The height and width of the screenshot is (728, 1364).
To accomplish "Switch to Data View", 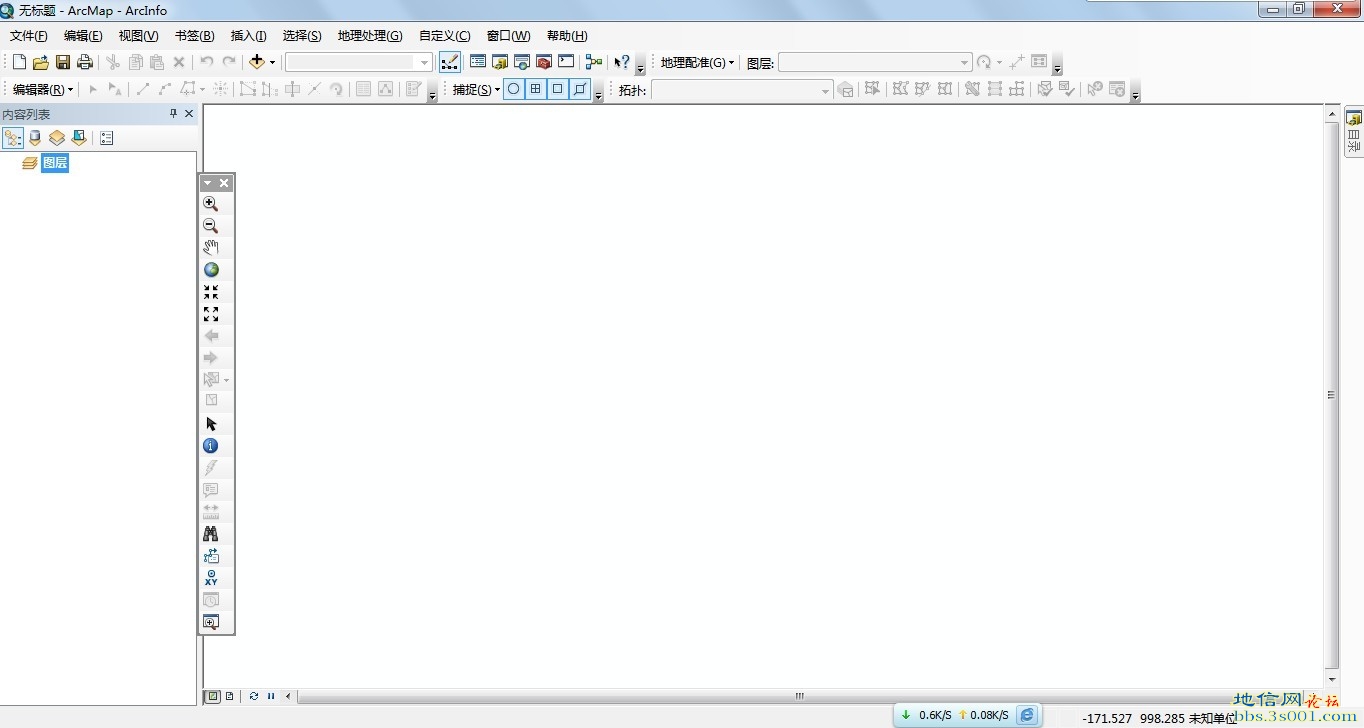I will [x=213, y=696].
